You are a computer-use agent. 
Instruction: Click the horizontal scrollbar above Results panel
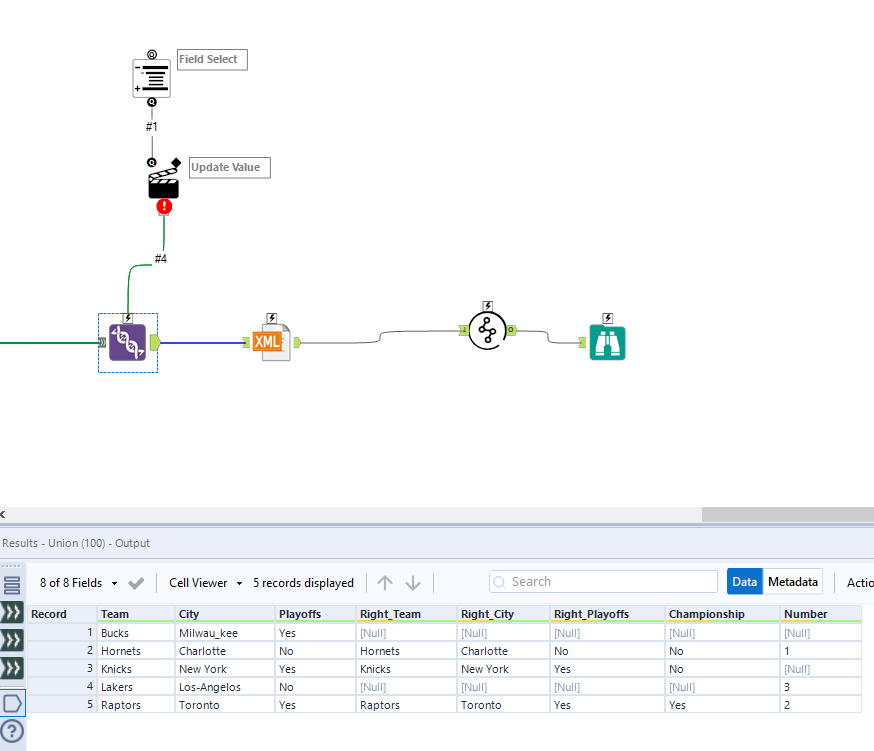click(x=350, y=513)
